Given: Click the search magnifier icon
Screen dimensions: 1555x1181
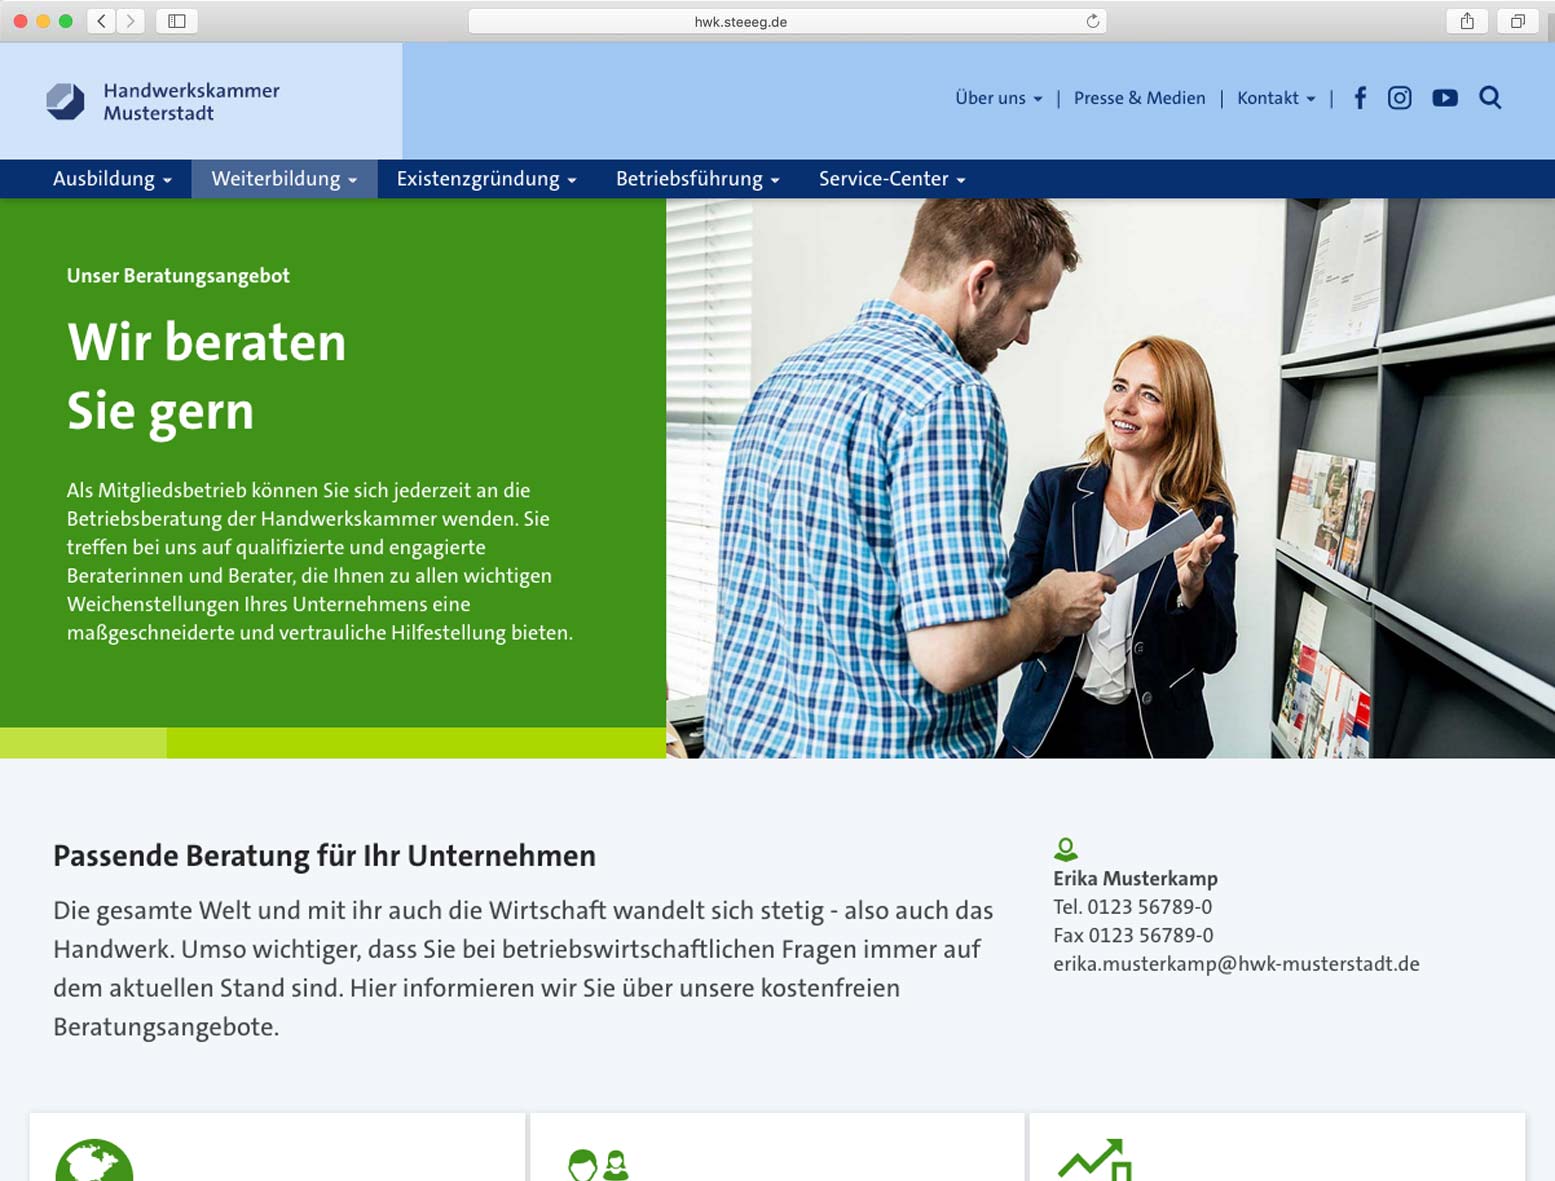Looking at the screenshot, I should (1490, 98).
